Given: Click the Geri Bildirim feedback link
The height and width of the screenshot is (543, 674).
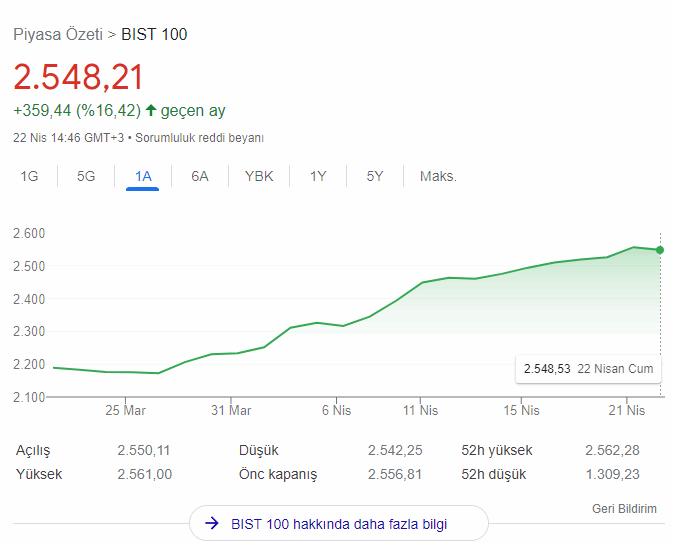Looking at the screenshot, I should [x=624, y=509].
